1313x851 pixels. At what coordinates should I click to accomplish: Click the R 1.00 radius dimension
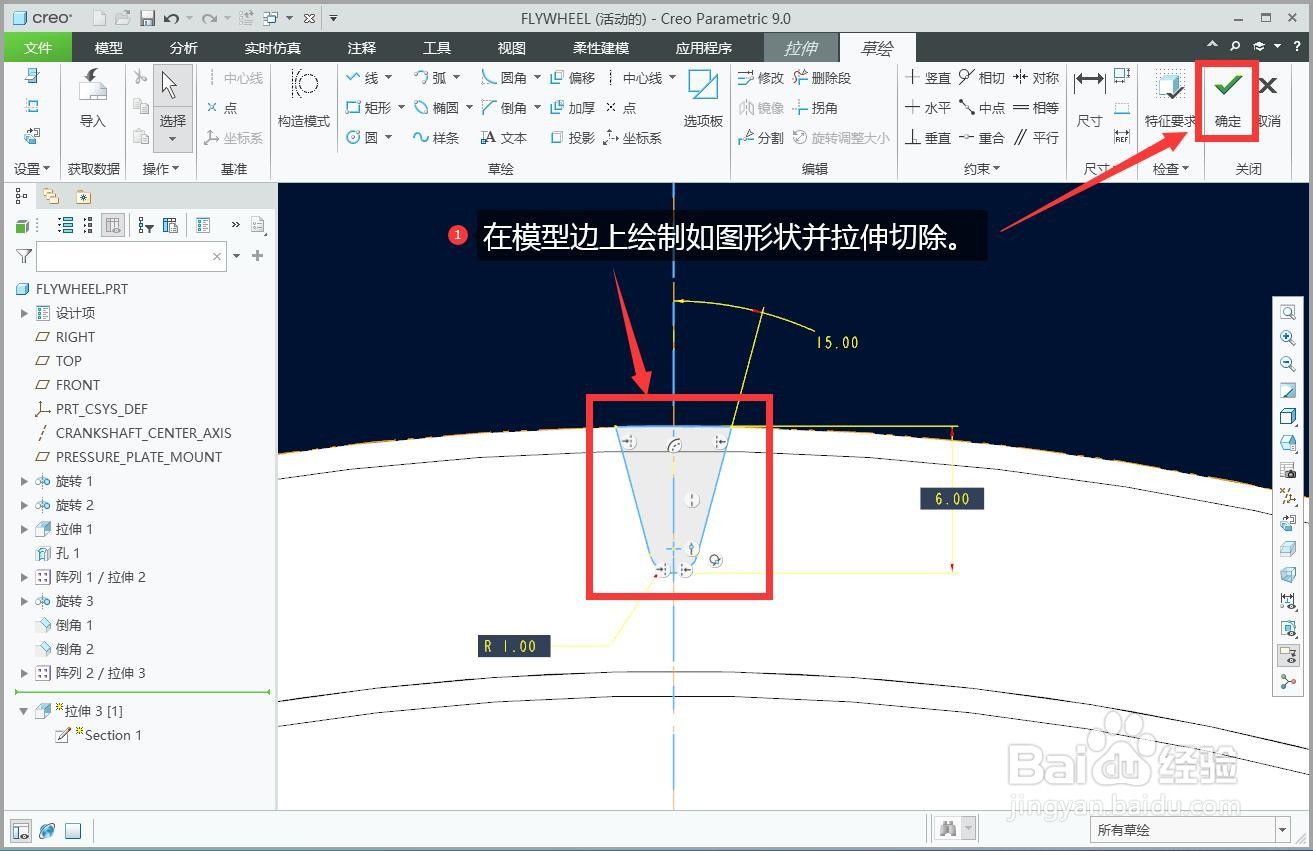click(513, 646)
